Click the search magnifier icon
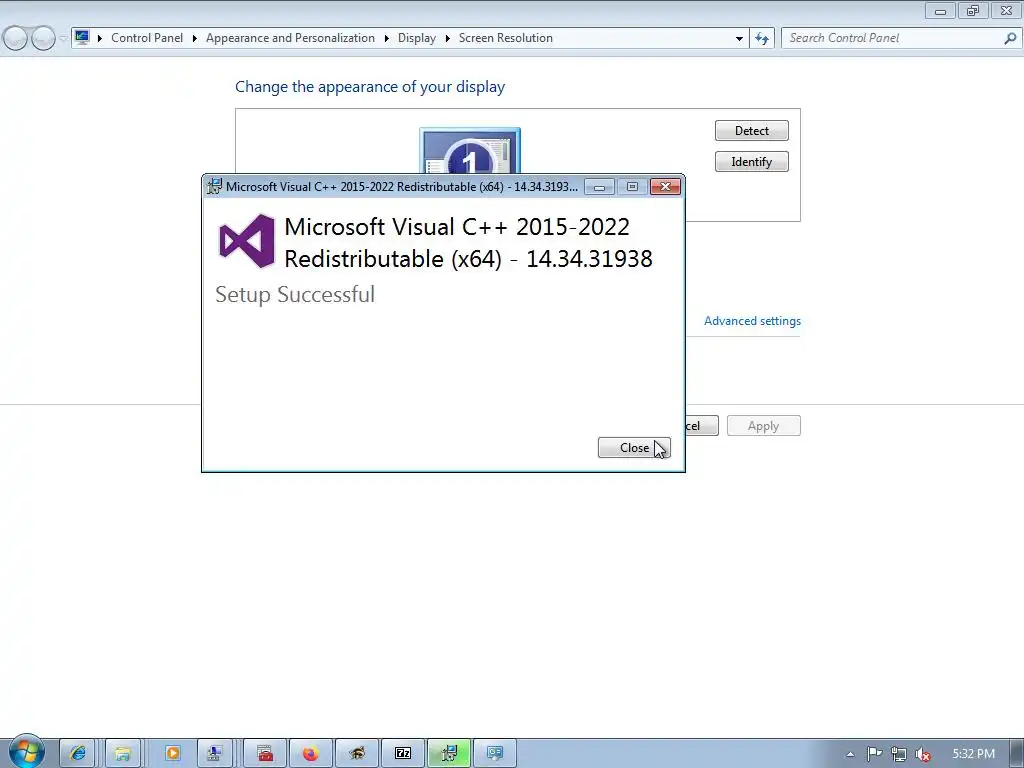 coord(1010,38)
